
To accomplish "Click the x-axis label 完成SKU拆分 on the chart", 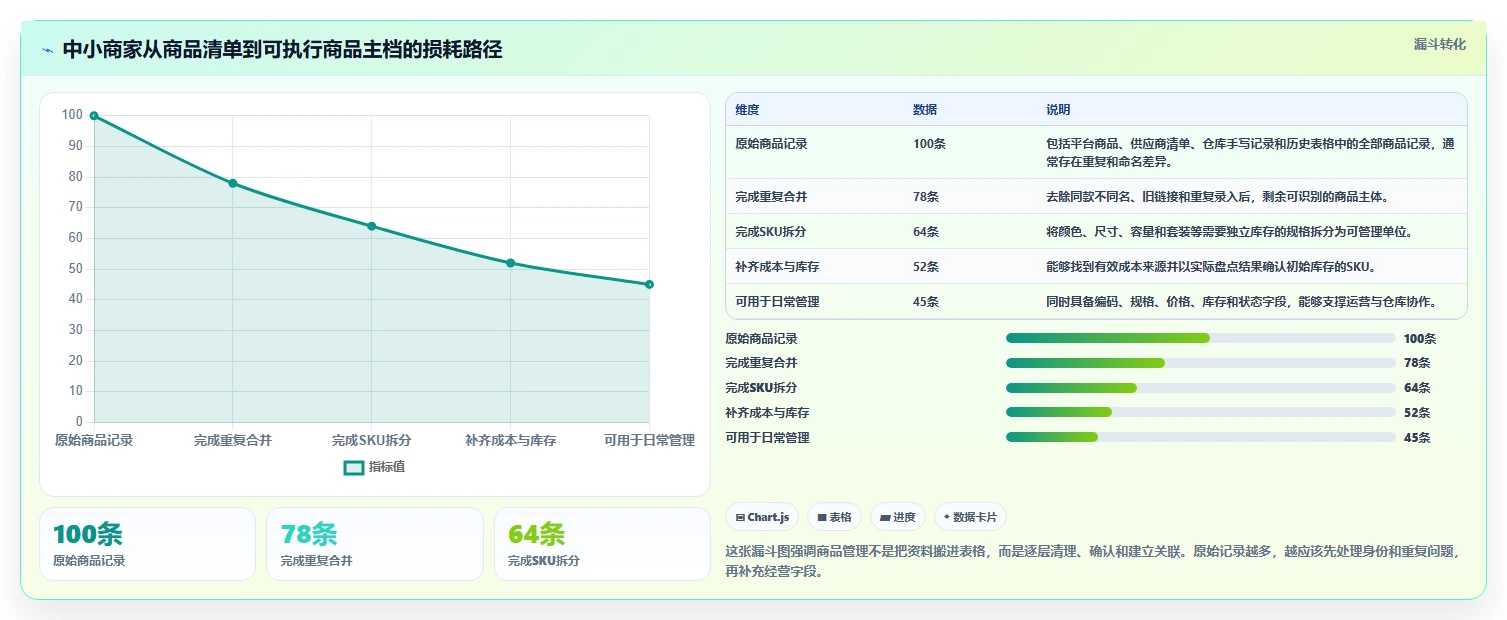I will coord(372,440).
